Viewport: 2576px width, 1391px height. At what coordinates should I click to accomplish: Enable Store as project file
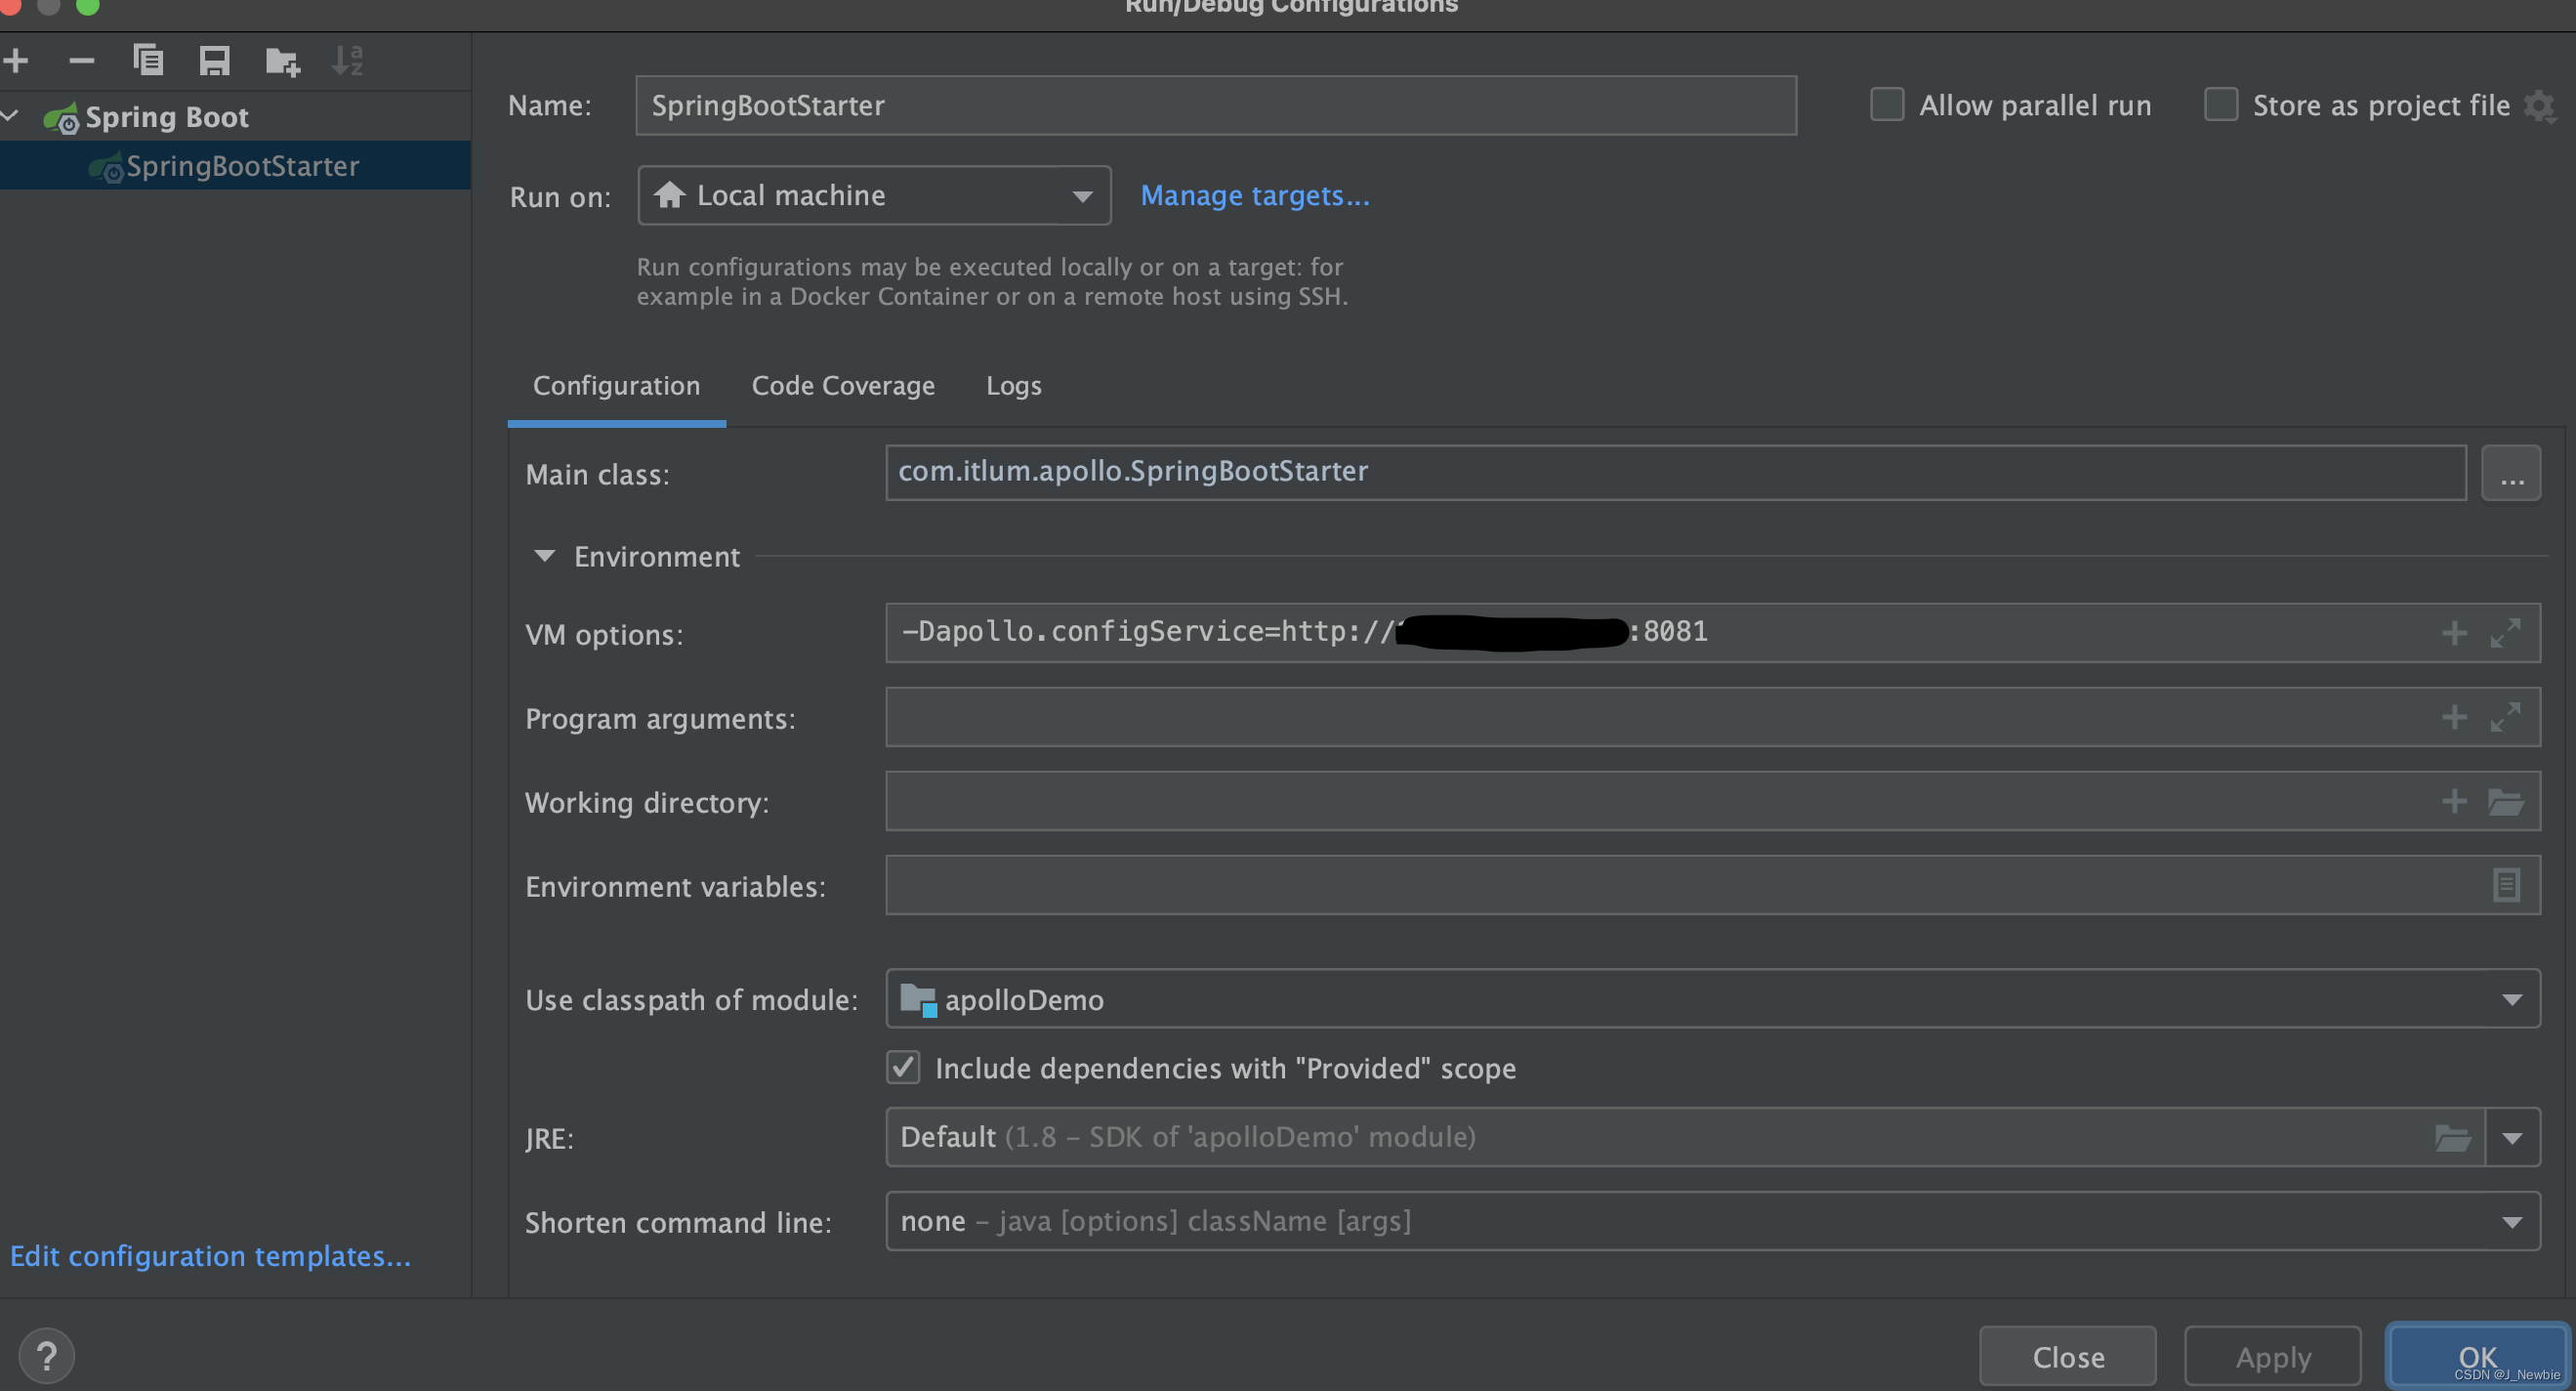point(2221,104)
